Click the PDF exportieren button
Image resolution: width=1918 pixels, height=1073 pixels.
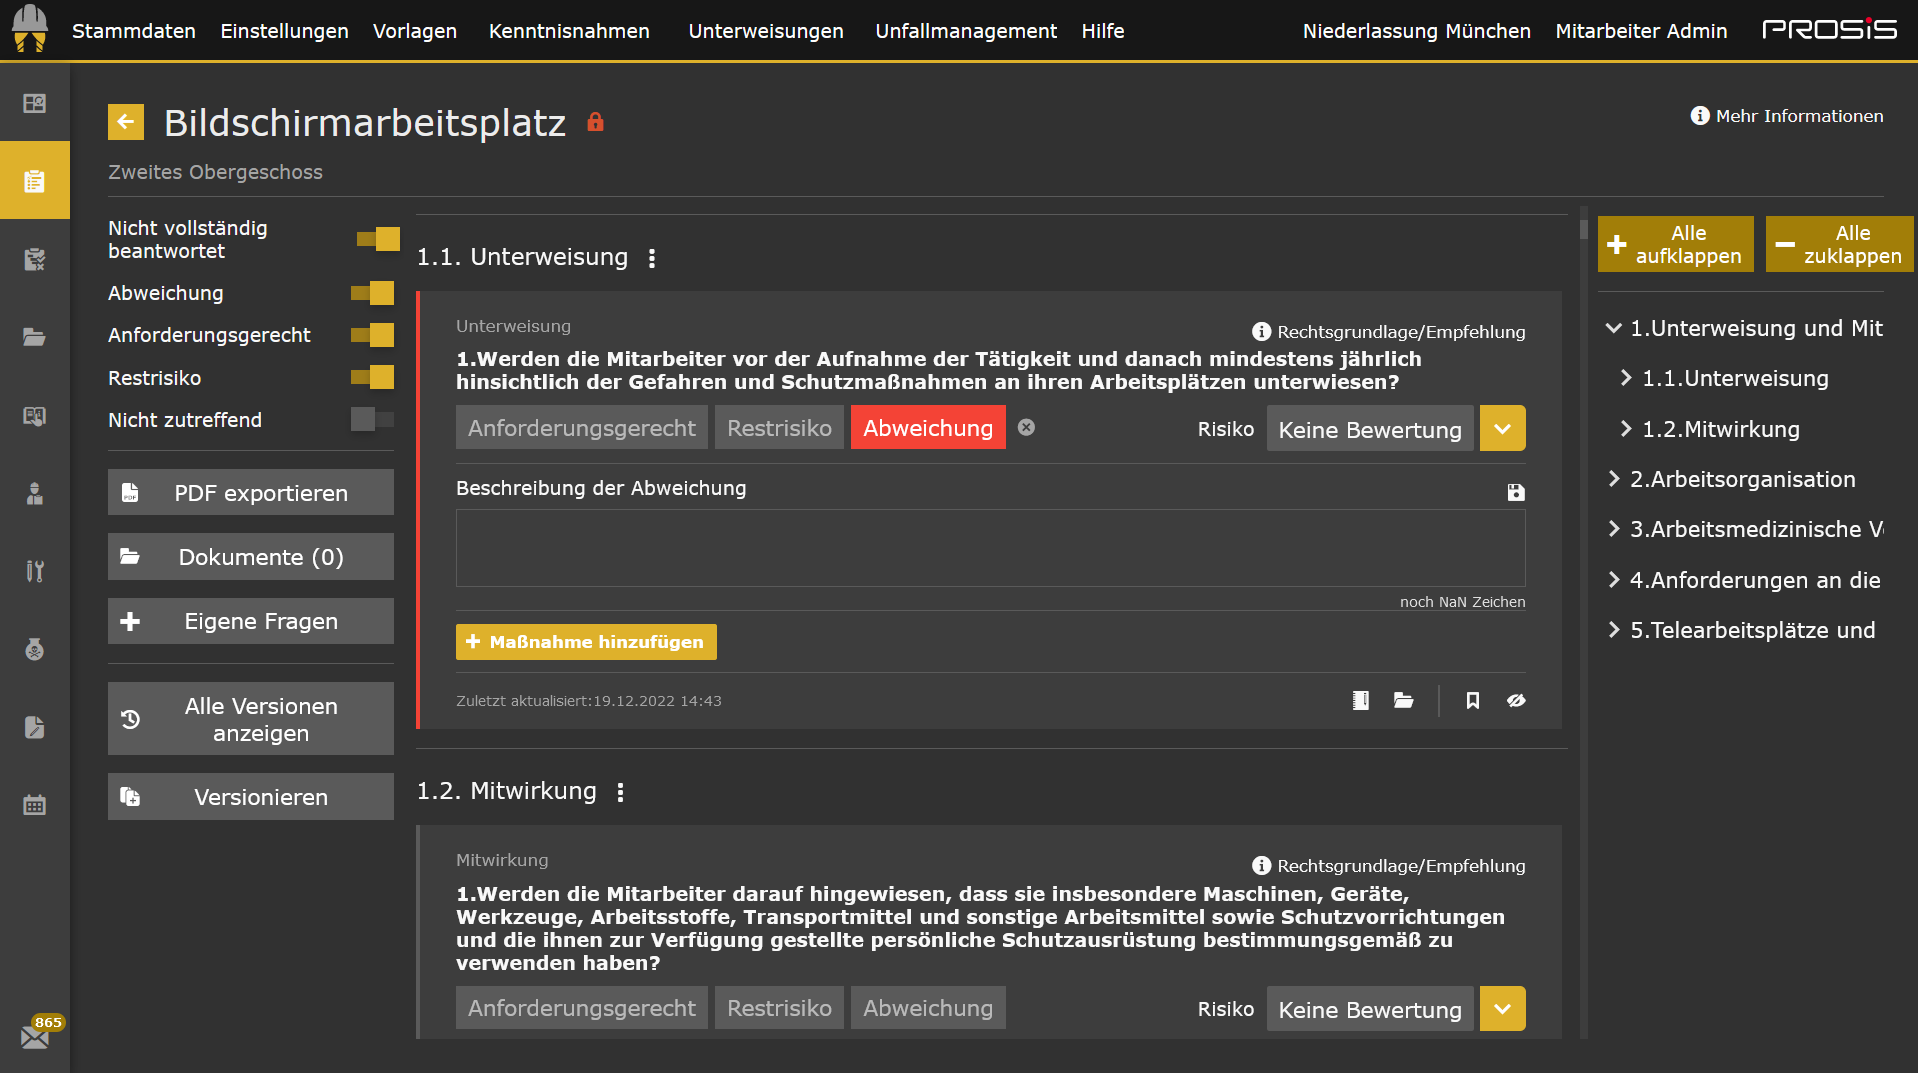[250, 492]
